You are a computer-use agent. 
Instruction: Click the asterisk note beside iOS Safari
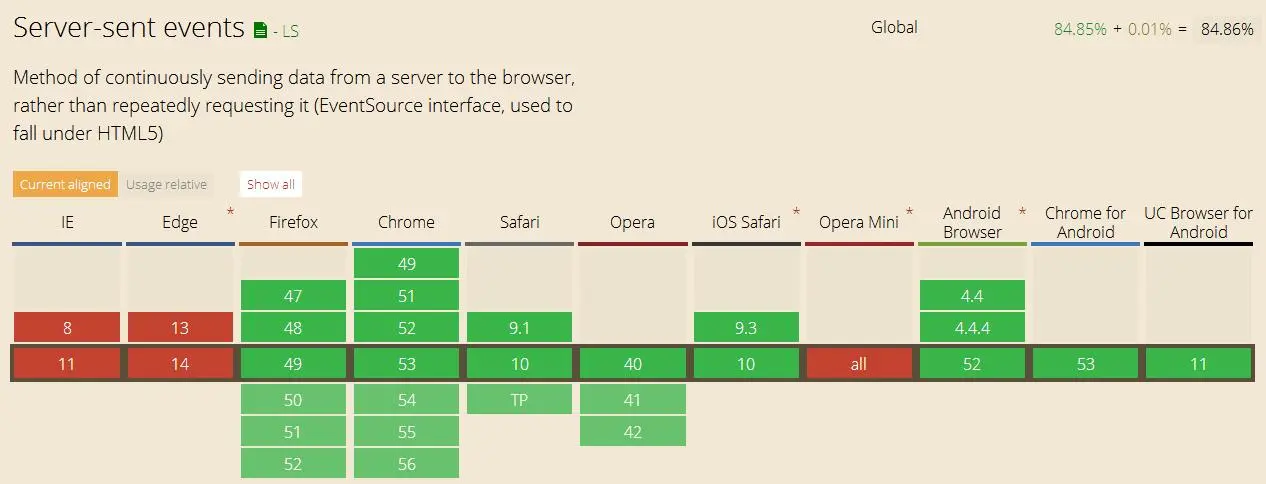[796, 212]
